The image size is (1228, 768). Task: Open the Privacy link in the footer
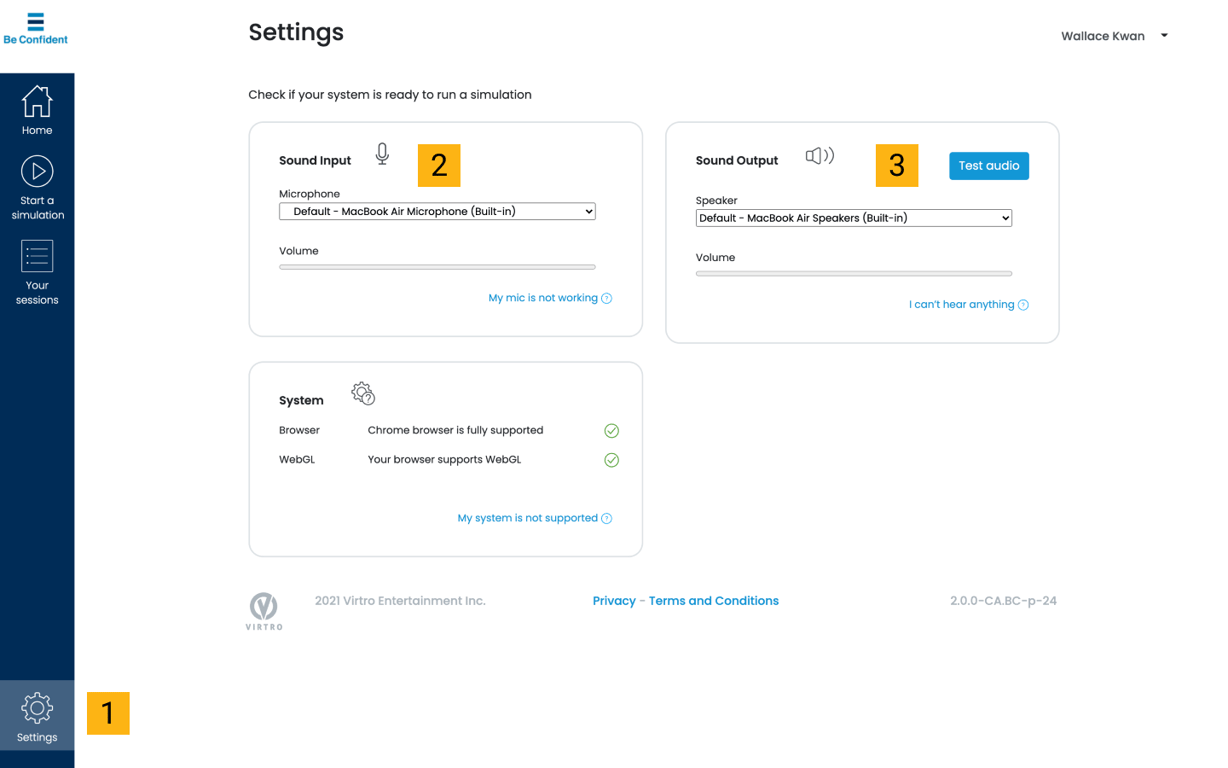pyautogui.click(x=614, y=601)
